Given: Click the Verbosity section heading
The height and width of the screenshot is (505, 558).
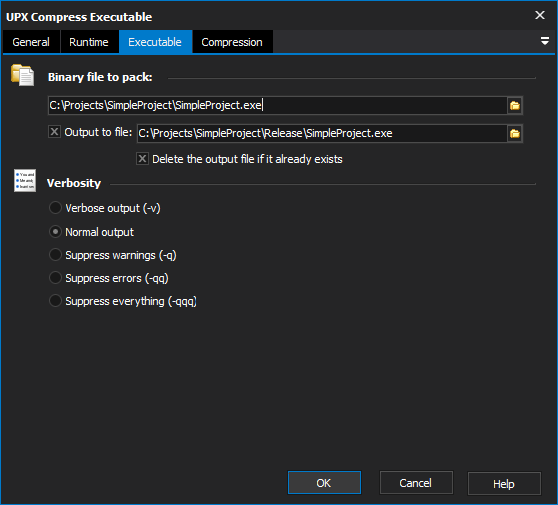Looking at the screenshot, I should tap(74, 183).
